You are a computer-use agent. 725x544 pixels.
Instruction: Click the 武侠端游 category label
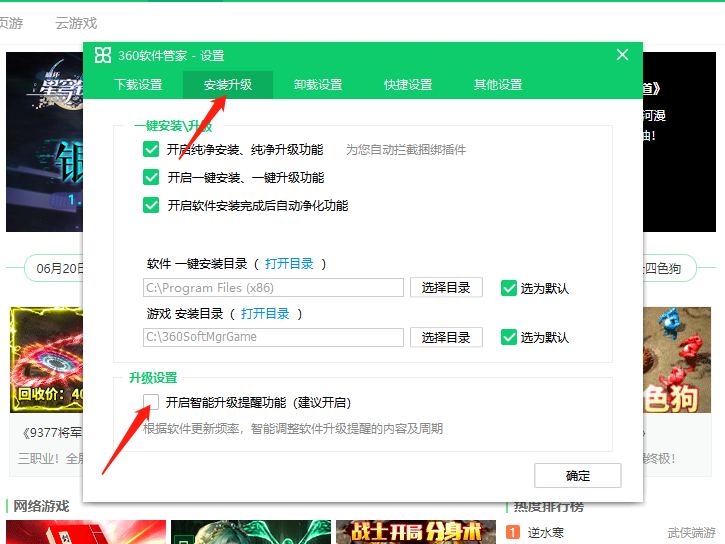pos(691,532)
